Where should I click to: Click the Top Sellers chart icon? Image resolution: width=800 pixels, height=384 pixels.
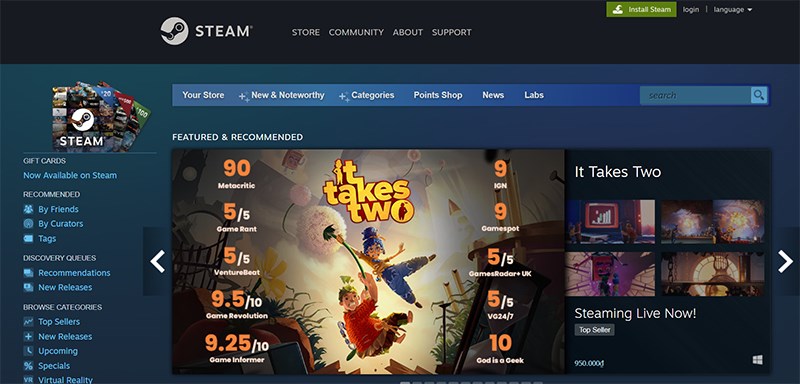29,322
